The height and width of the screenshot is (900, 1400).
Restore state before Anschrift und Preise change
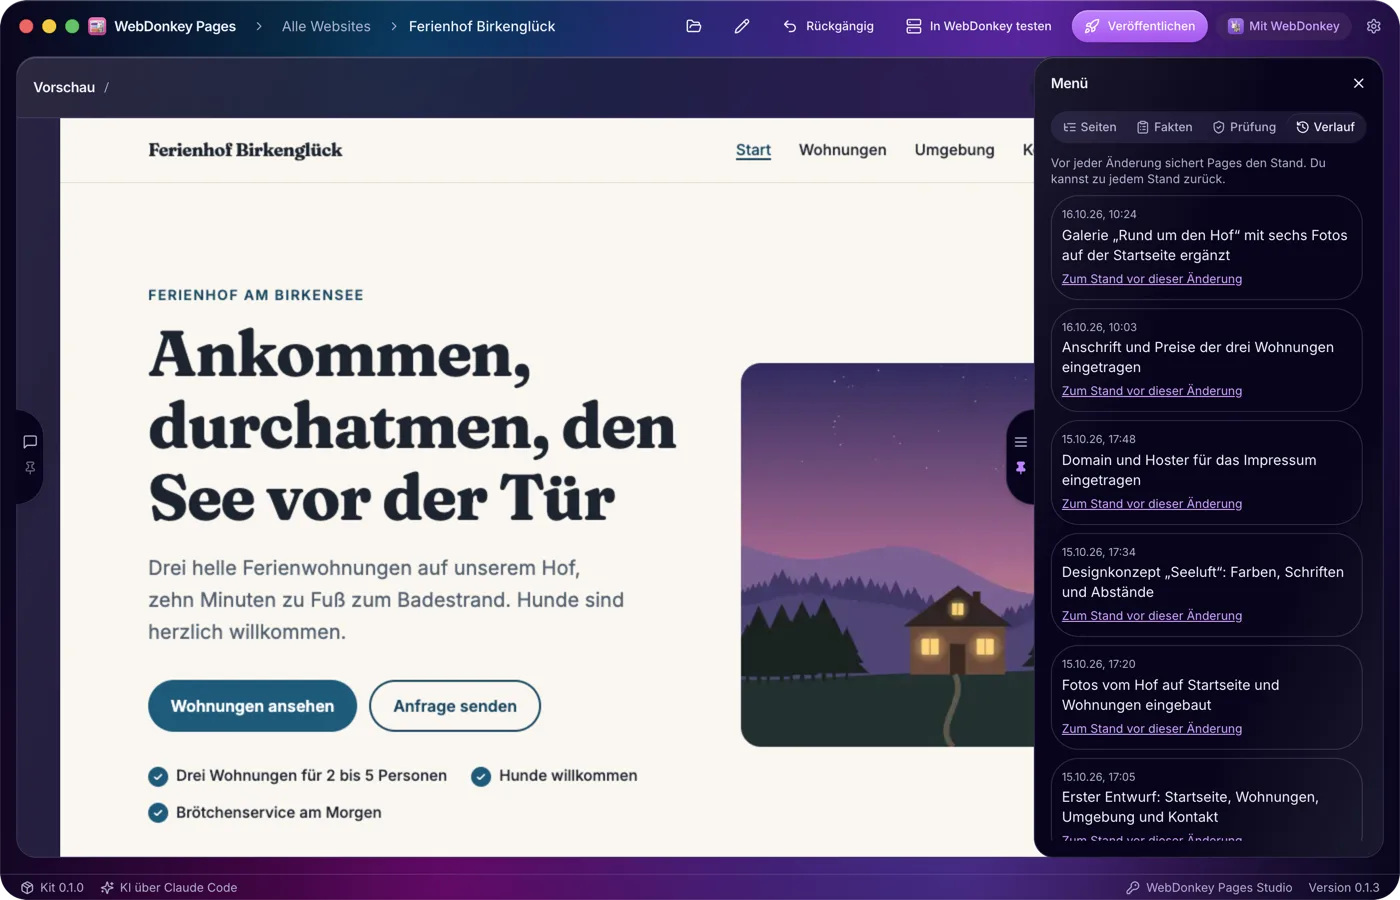tap(1152, 391)
